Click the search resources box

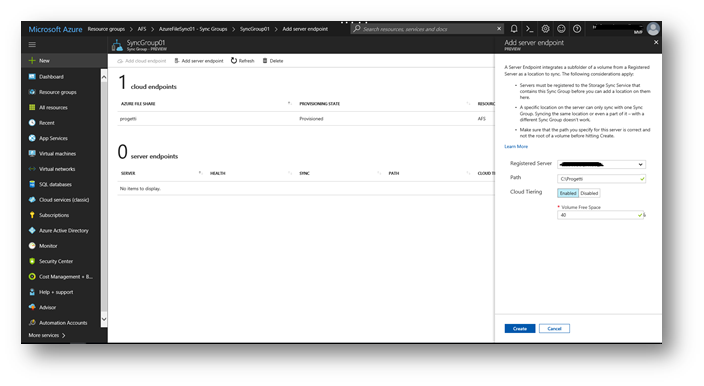click(x=427, y=29)
